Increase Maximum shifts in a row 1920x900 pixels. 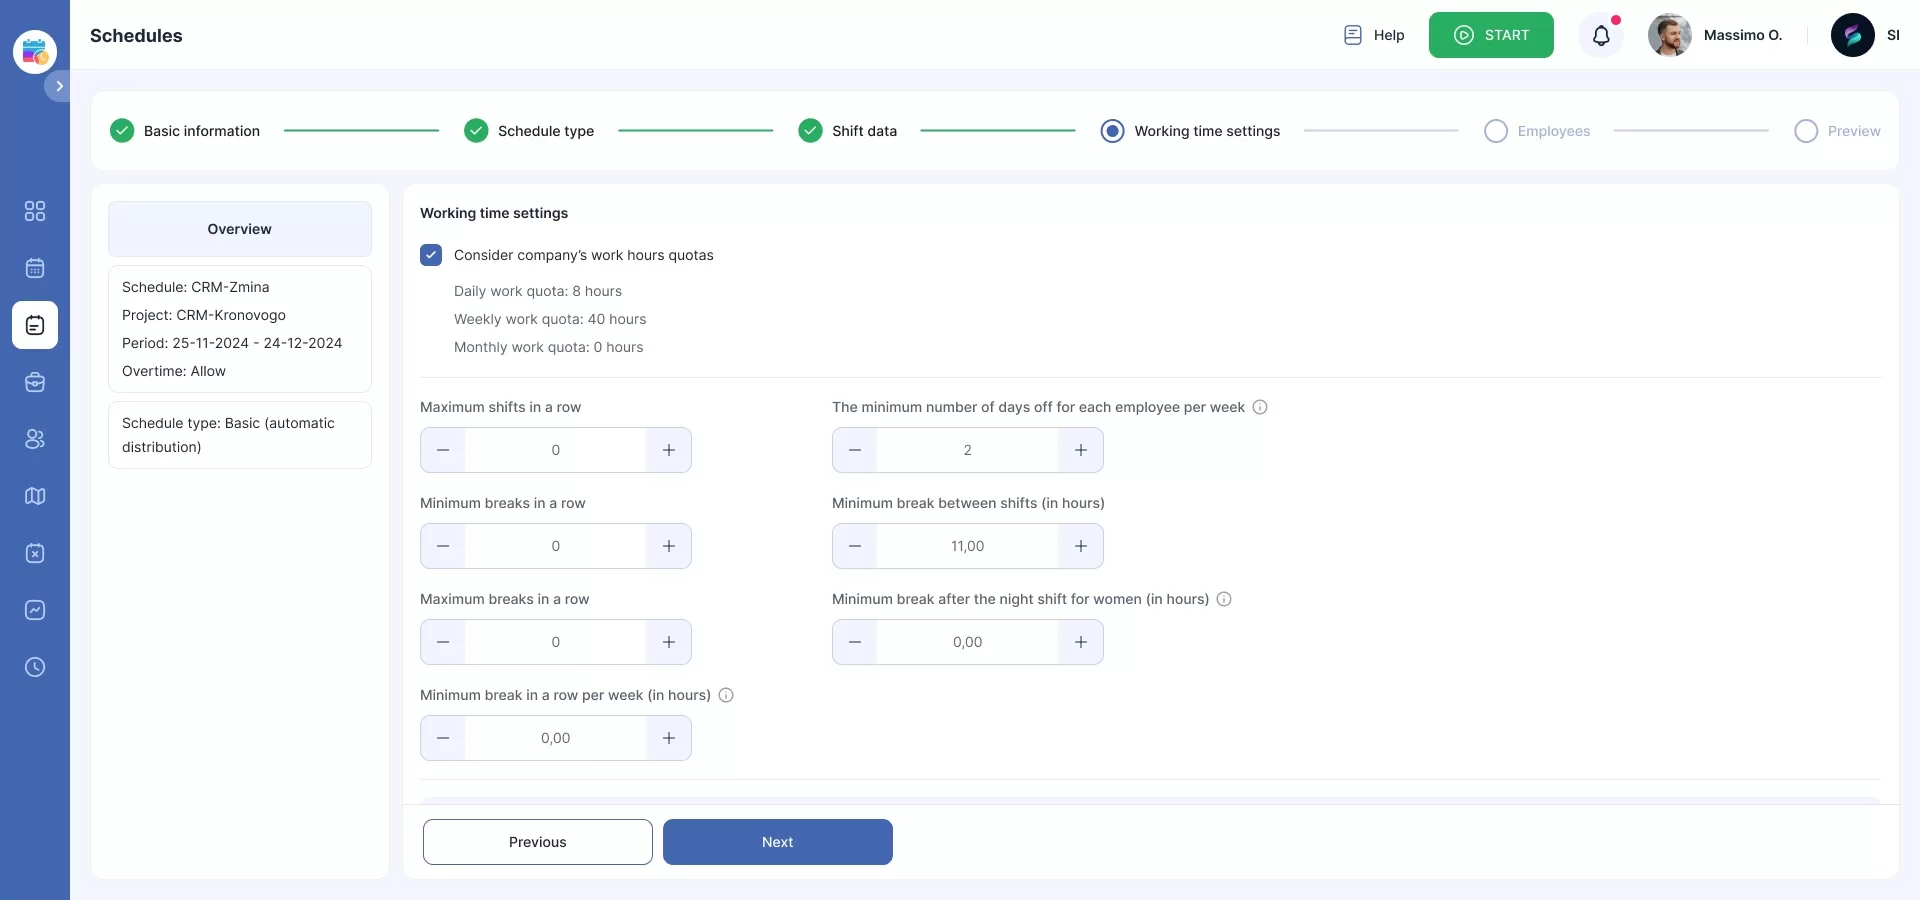pyautogui.click(x=669, y=450)
